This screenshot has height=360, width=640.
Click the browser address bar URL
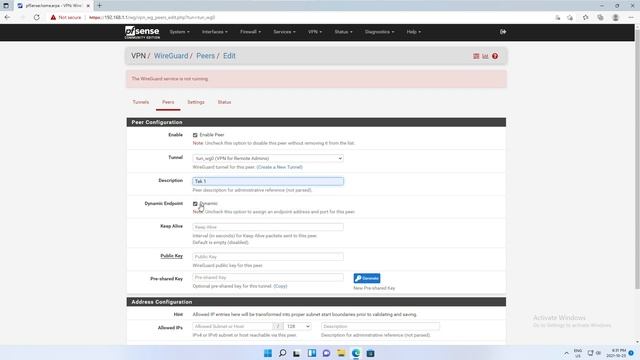click(x=152, y=18)
